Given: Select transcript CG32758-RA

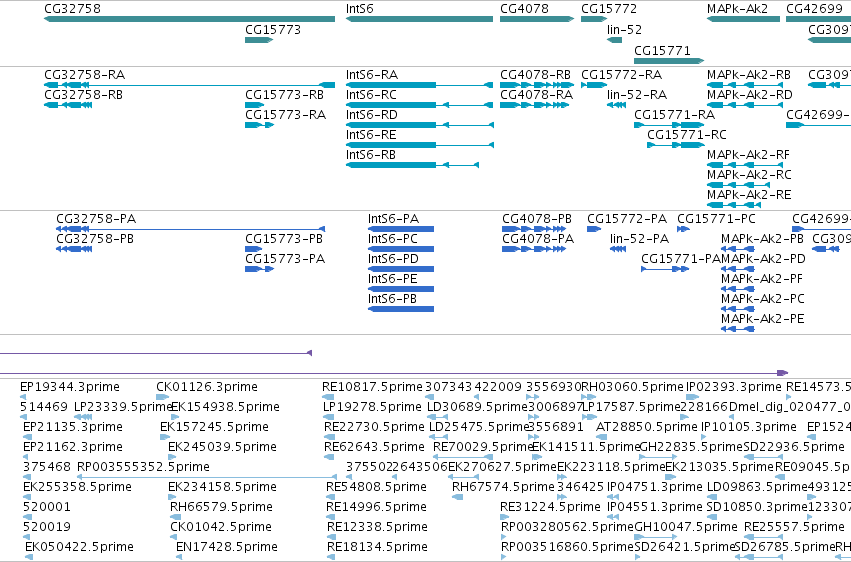Looking at the screenshot, I should coord(189,85).
